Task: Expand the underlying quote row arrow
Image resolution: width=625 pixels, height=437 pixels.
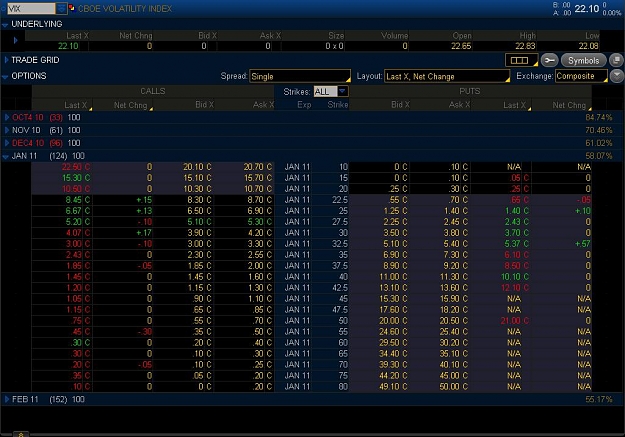Action: coord(15,40)
